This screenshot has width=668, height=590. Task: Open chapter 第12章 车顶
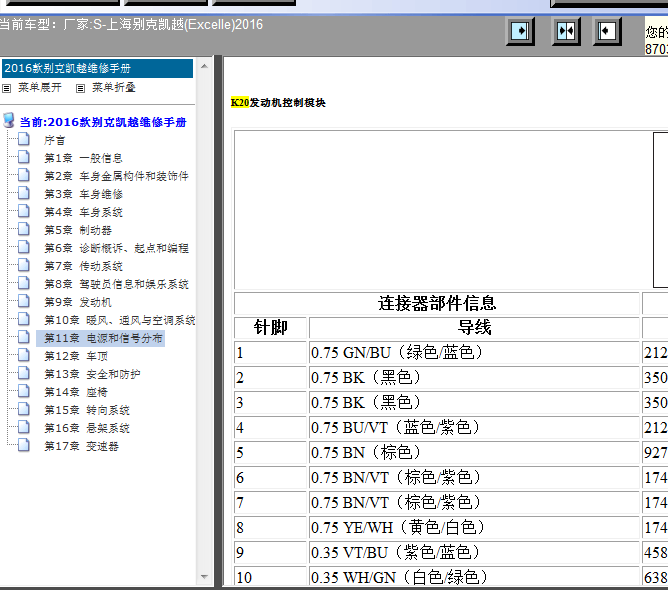pos(76,356)
